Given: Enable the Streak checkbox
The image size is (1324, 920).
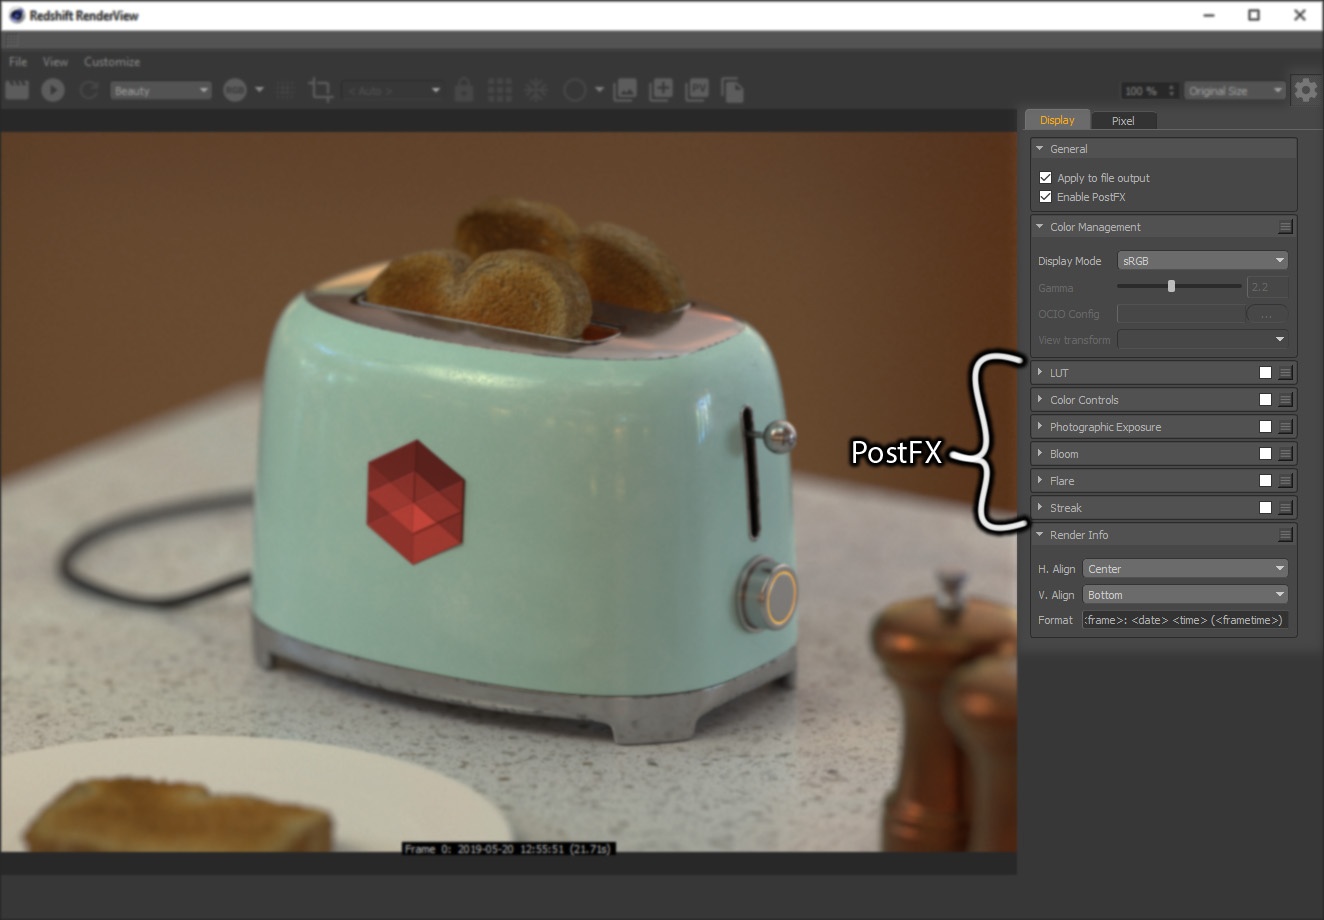Looking at the screenshot, I should [1265, 508].
